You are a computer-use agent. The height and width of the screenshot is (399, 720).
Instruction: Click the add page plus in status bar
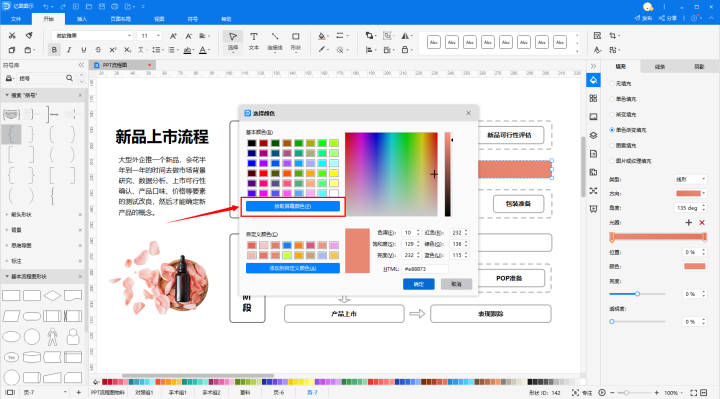[79, 393]
